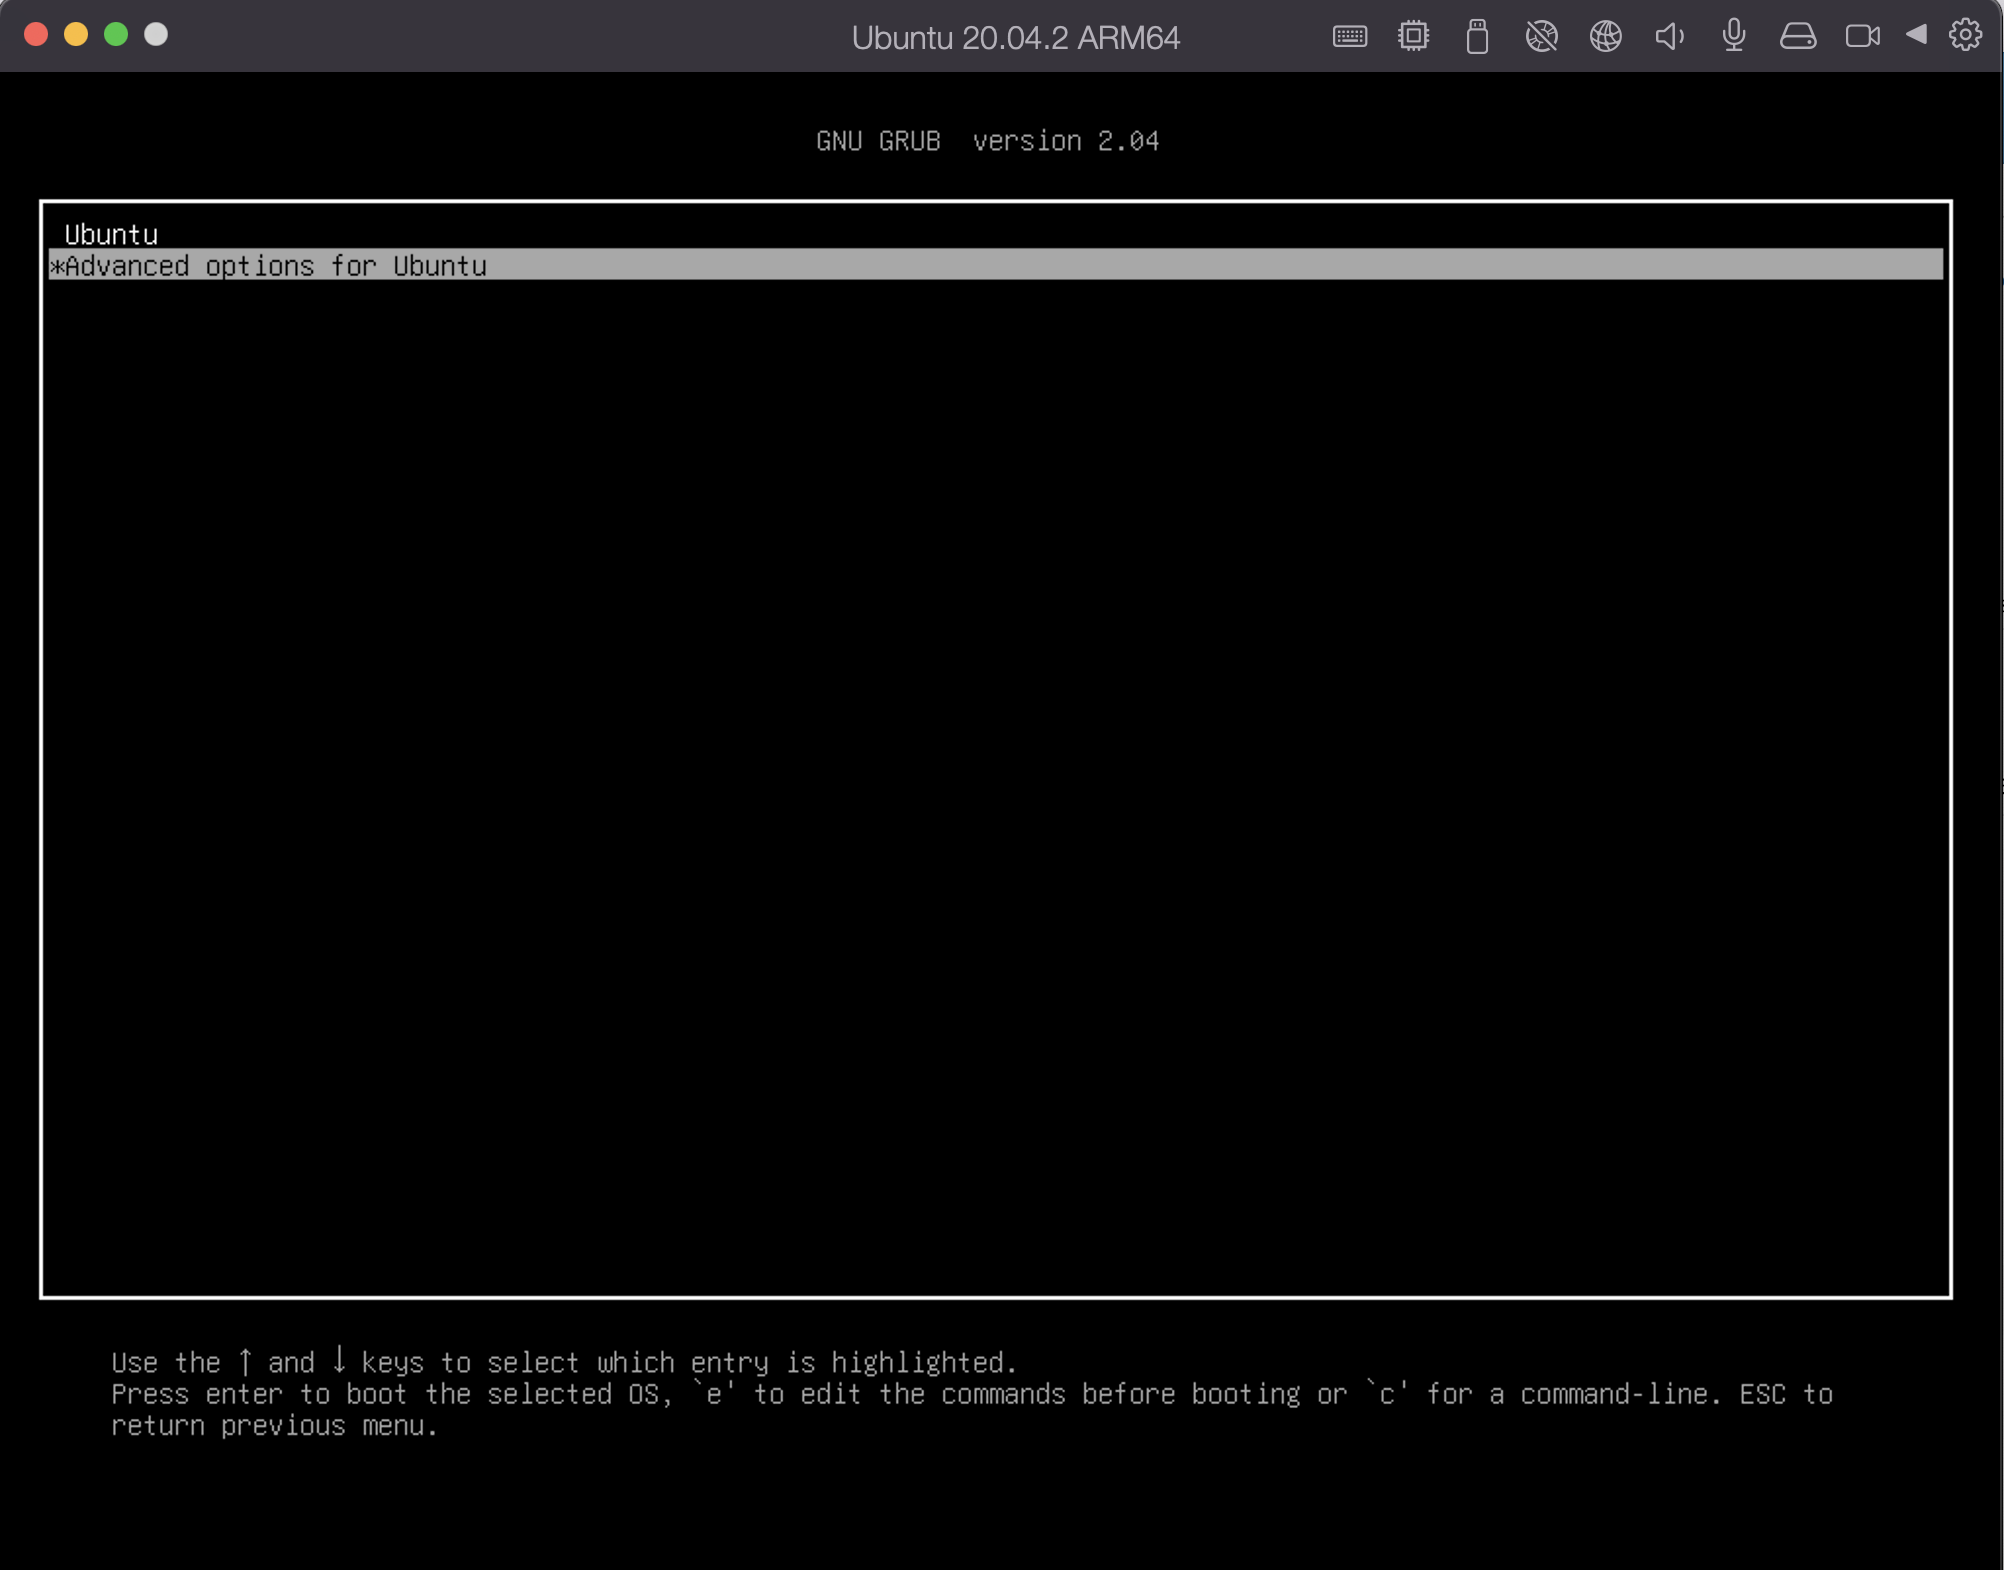Click the microphone icon in toolbar
This screenshot has height=1570, width=2004.
[1733, 36]
